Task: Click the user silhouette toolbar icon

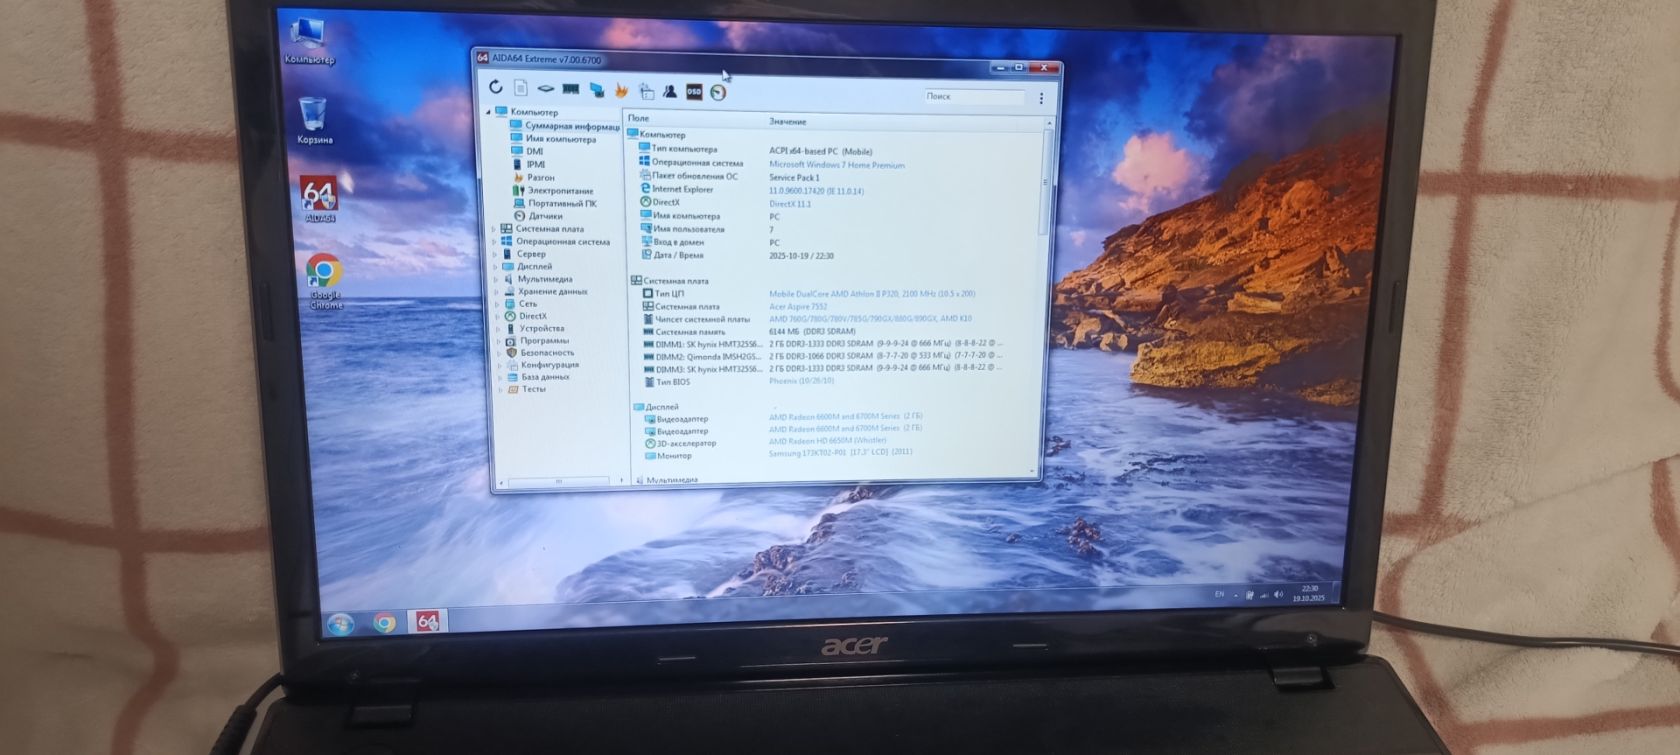Action: (x=670, y=91)
